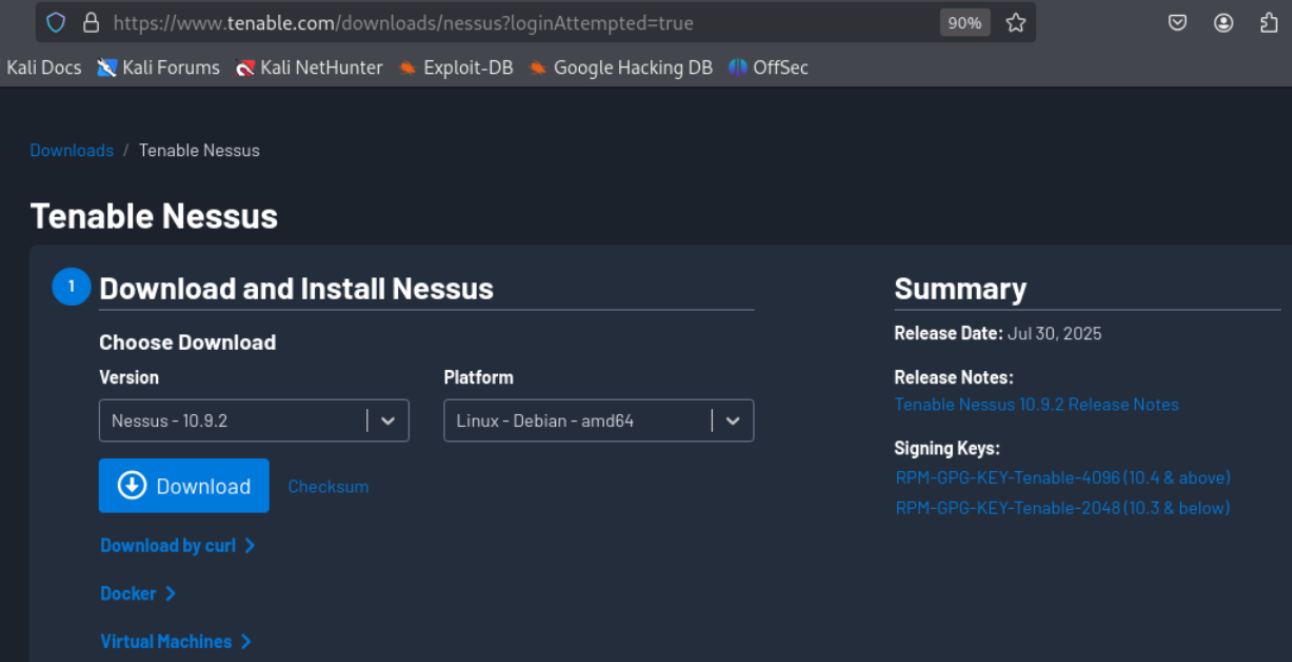Open Tenable Nessus 10.9.2 Release Notes

tap(1036, 405)
